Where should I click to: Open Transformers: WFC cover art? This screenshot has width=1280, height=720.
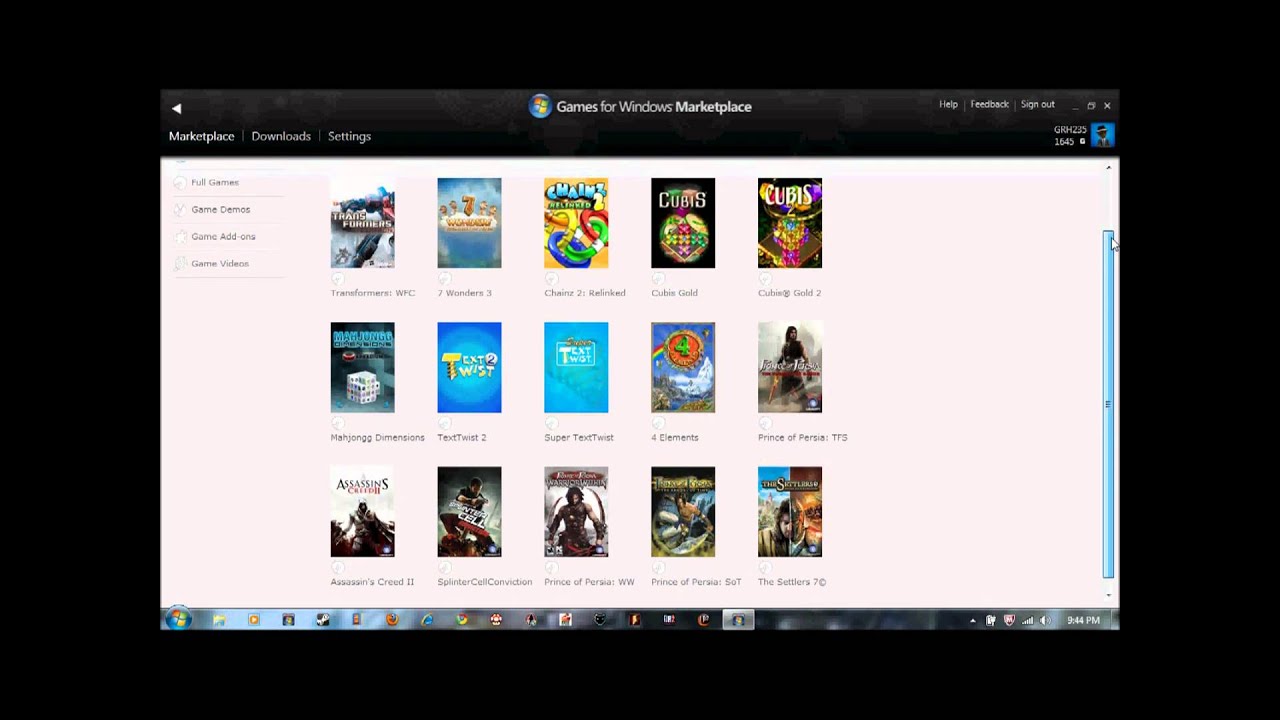pyautogui.click(x=363, y=223)
